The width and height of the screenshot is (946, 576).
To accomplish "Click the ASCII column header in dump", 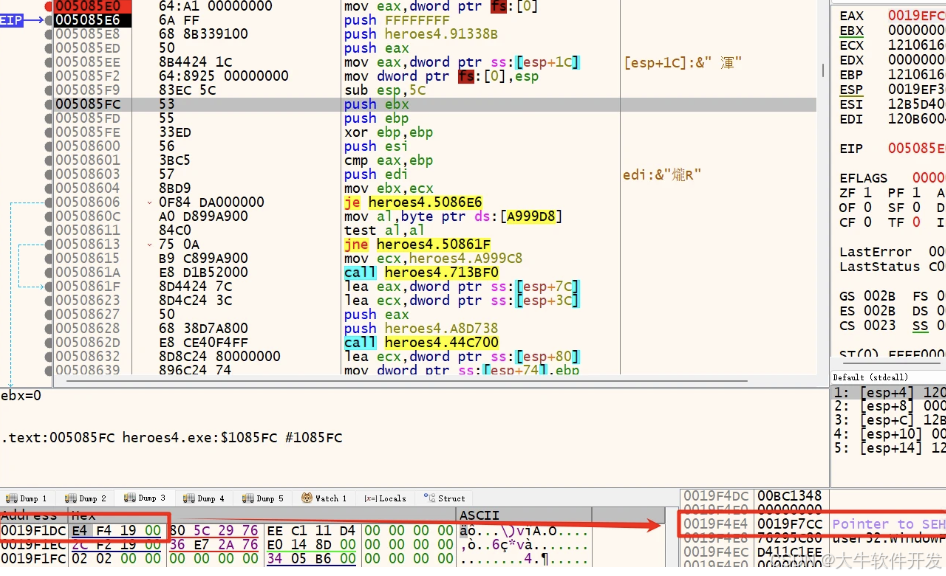I will (479, 515).
